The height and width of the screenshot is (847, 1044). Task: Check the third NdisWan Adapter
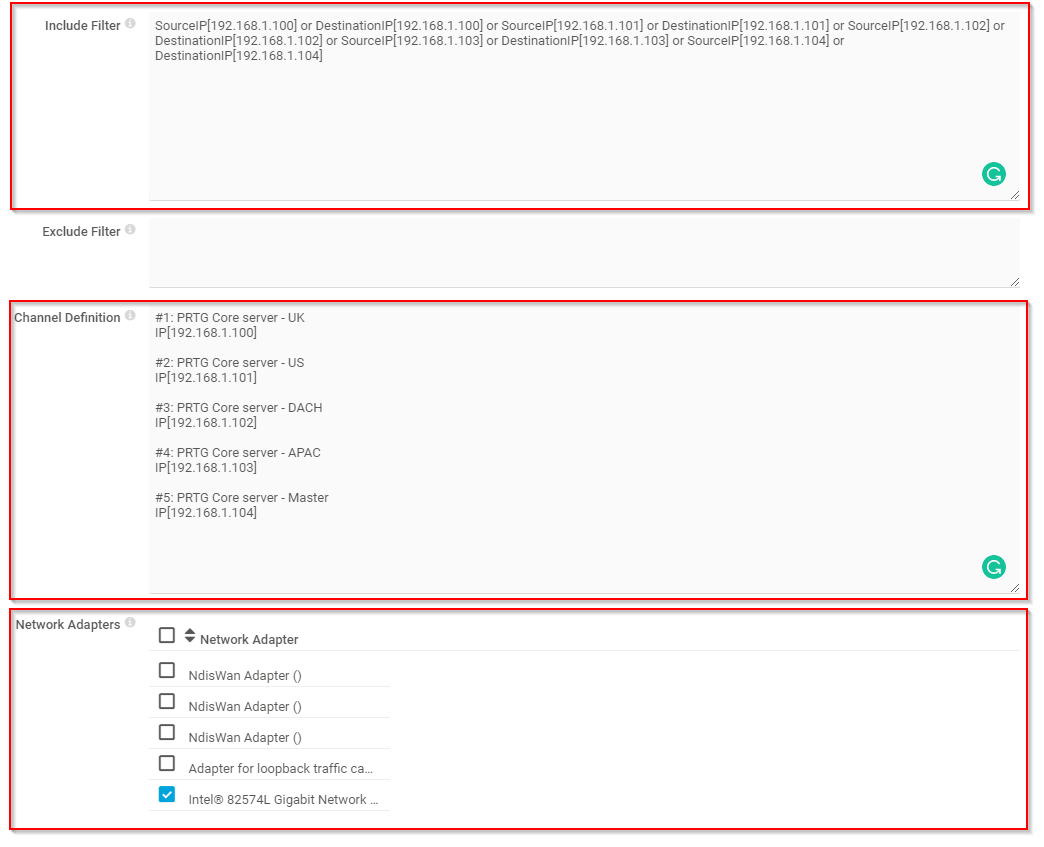coord(166,732)
